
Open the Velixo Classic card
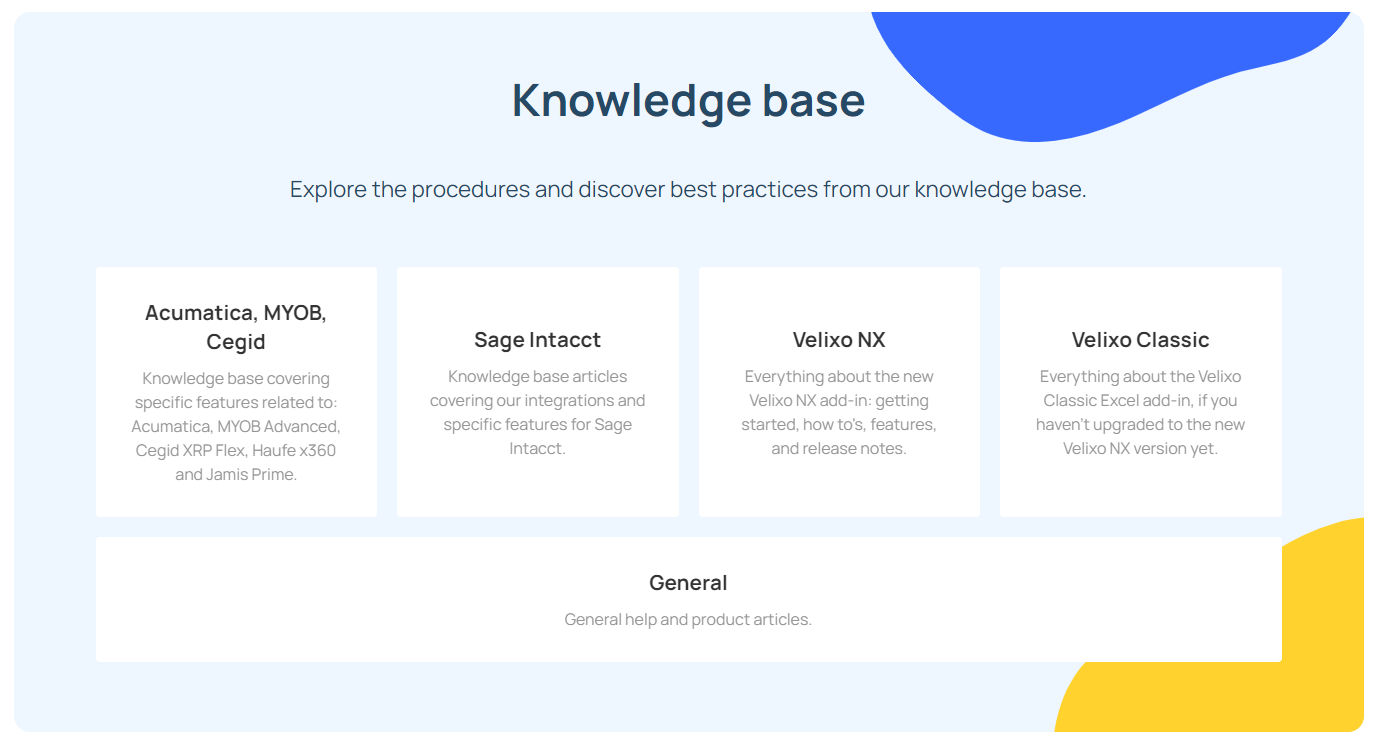pos(1141,392)
